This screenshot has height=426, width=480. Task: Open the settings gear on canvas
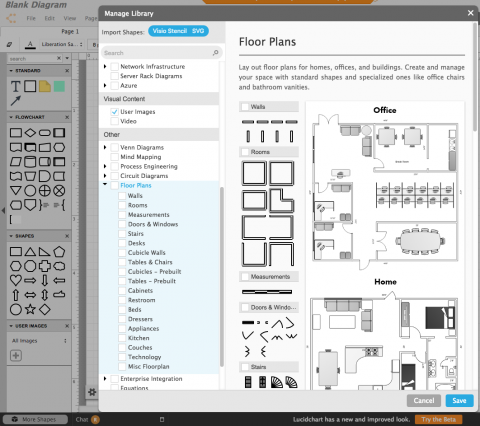(x=92, y=392)
